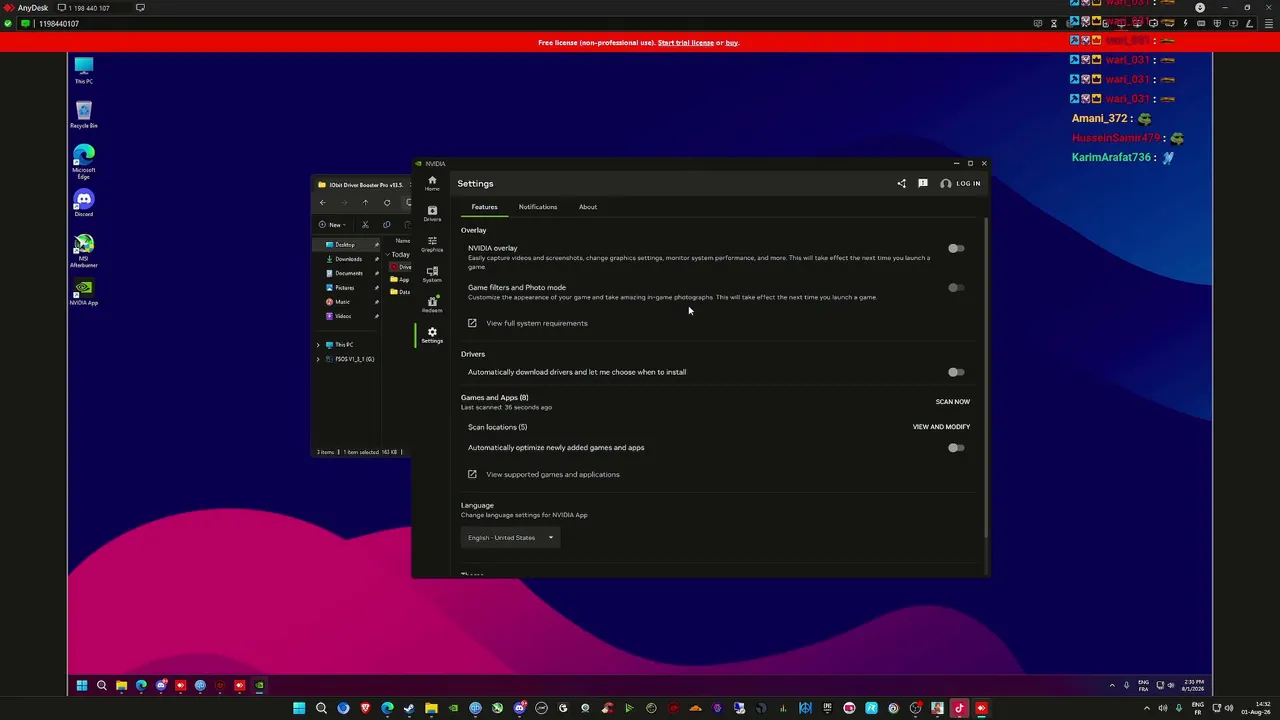Click the Windows Start button on local taskbar
Viewport: 1280px width, 720px height.
click(x=299, y=708)
